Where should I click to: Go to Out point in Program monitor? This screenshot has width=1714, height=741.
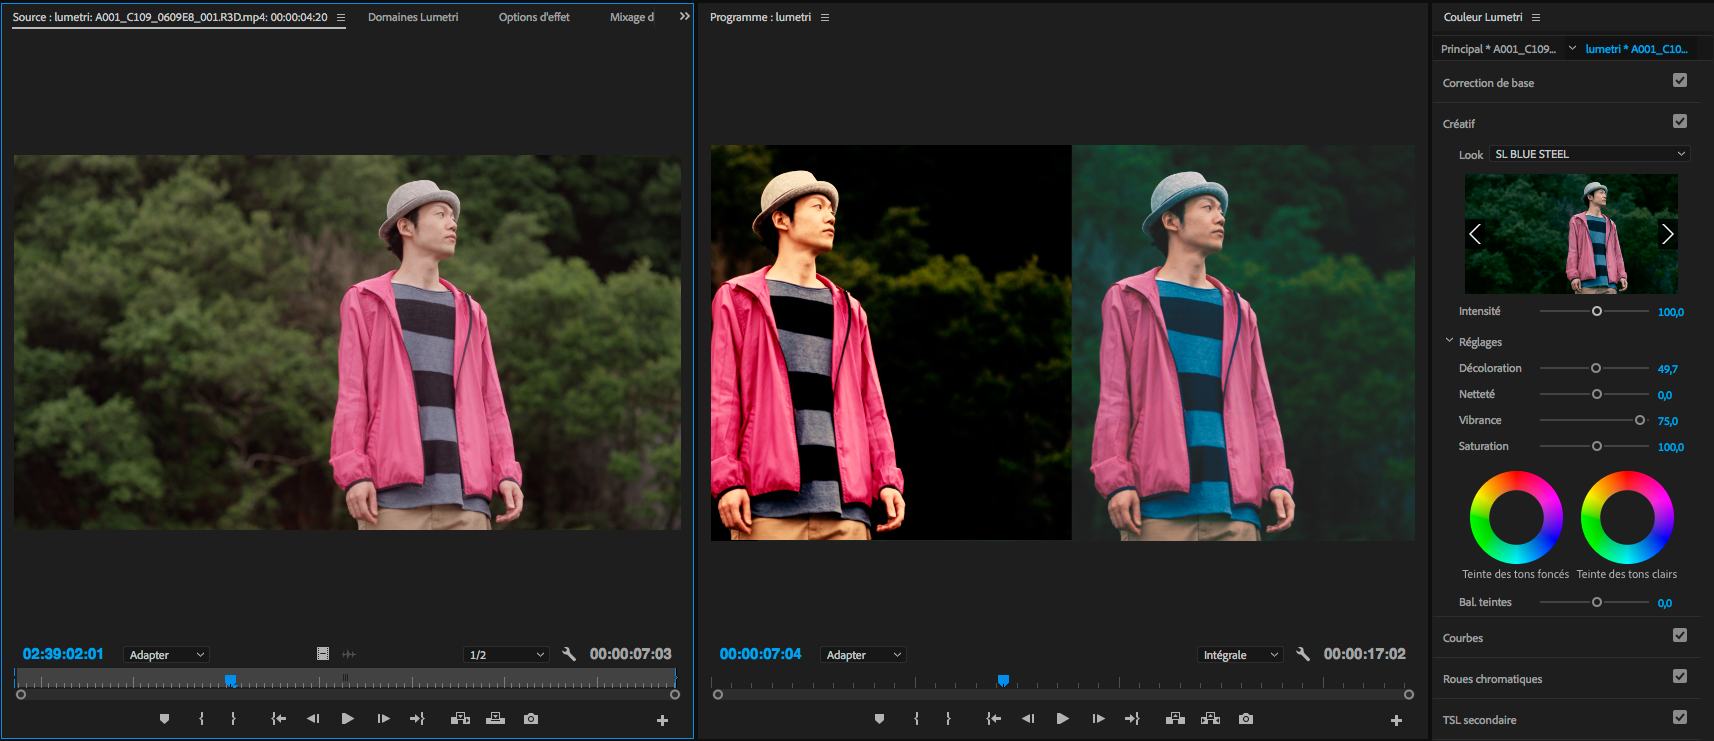[x=1132, y=719]
